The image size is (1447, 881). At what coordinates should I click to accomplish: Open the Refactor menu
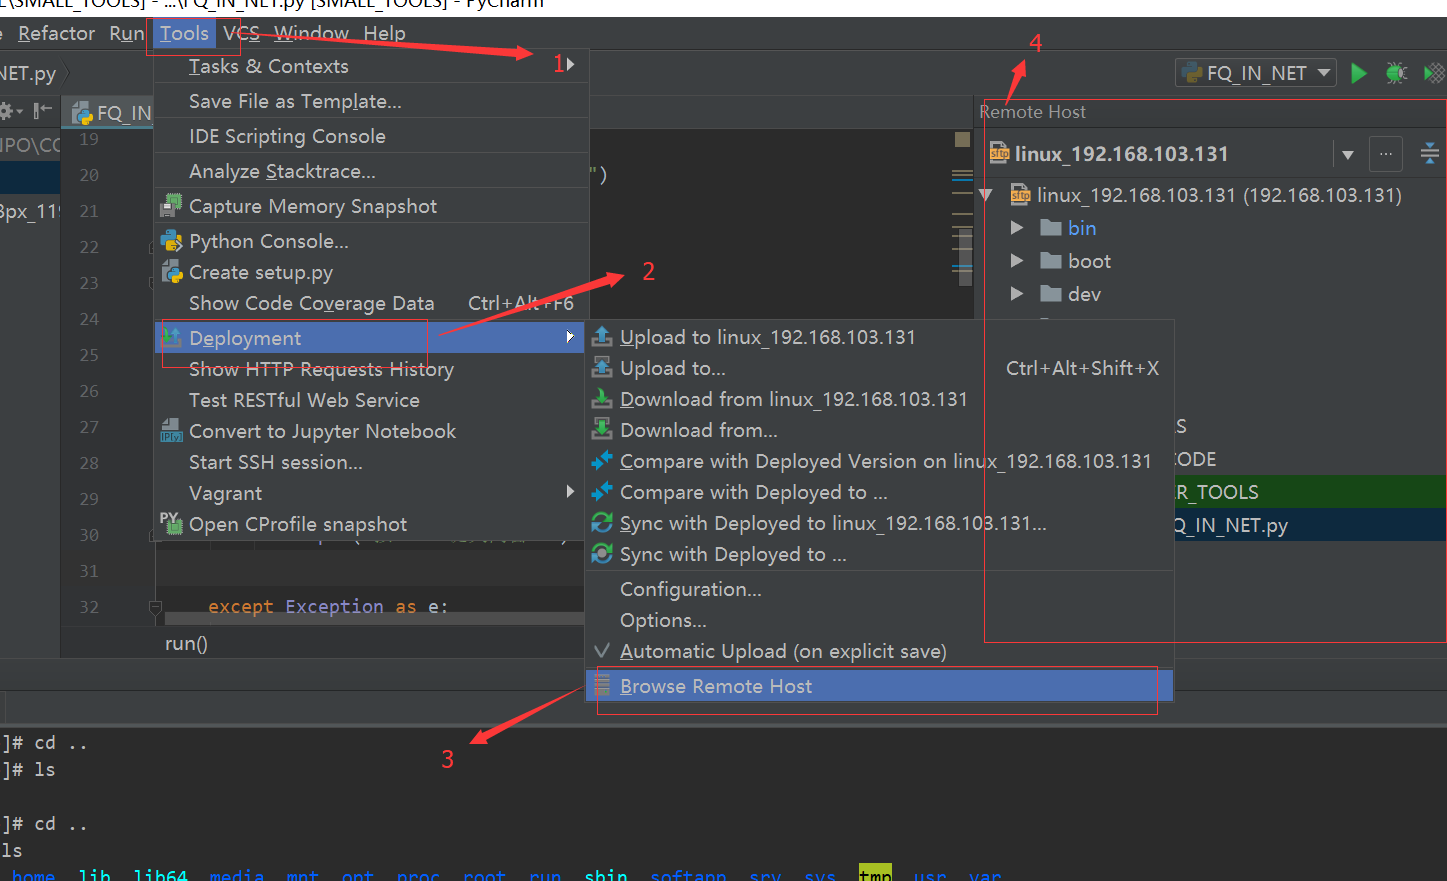[x=56, y=33]
